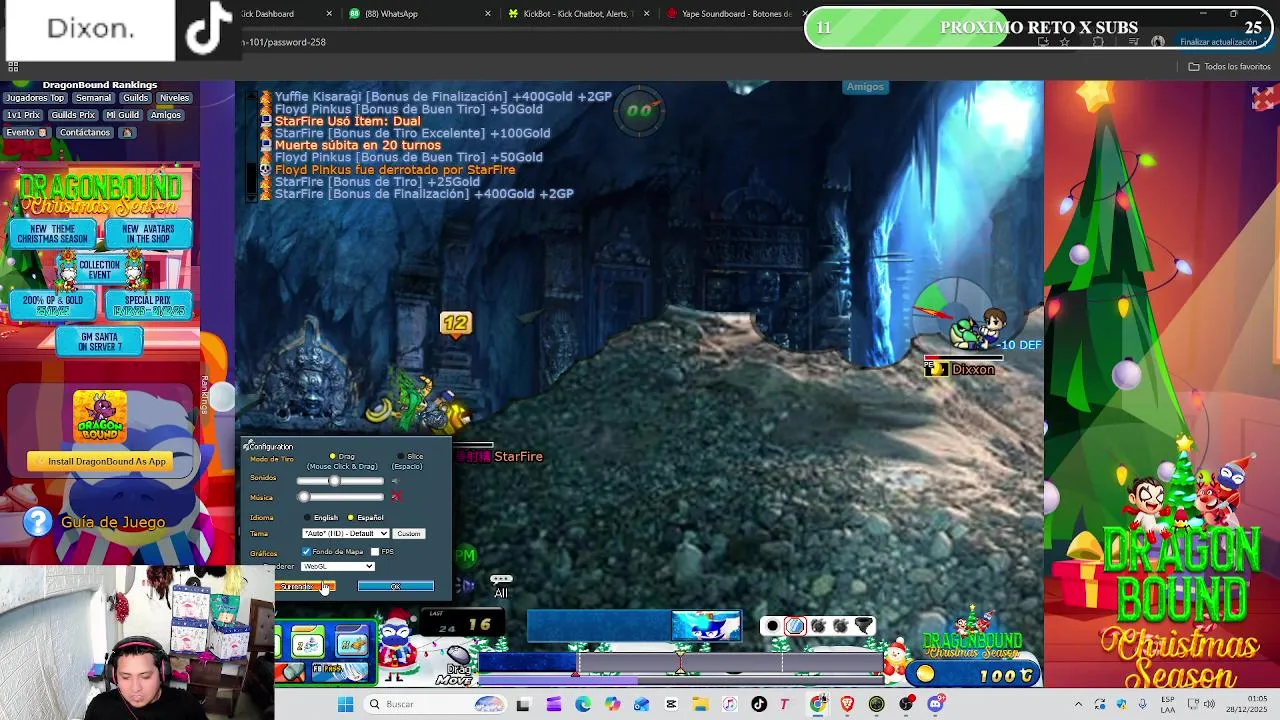Switch to the KickBot browser tab
1280x720 pixels.
point(578,14)
